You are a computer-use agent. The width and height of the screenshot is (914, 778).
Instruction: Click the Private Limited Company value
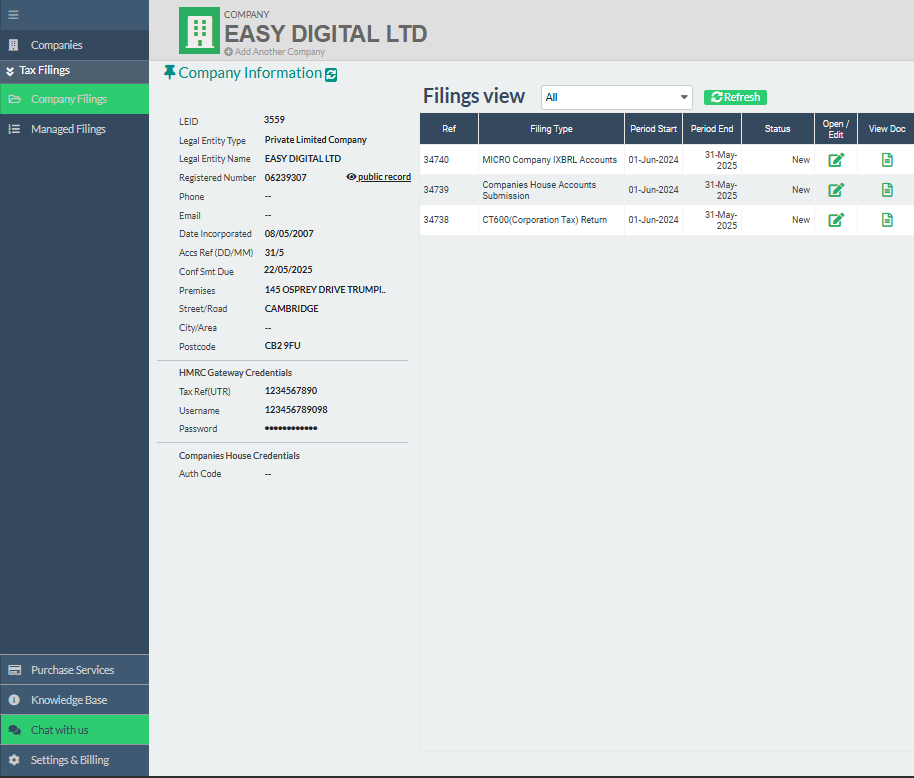[315, 140]
